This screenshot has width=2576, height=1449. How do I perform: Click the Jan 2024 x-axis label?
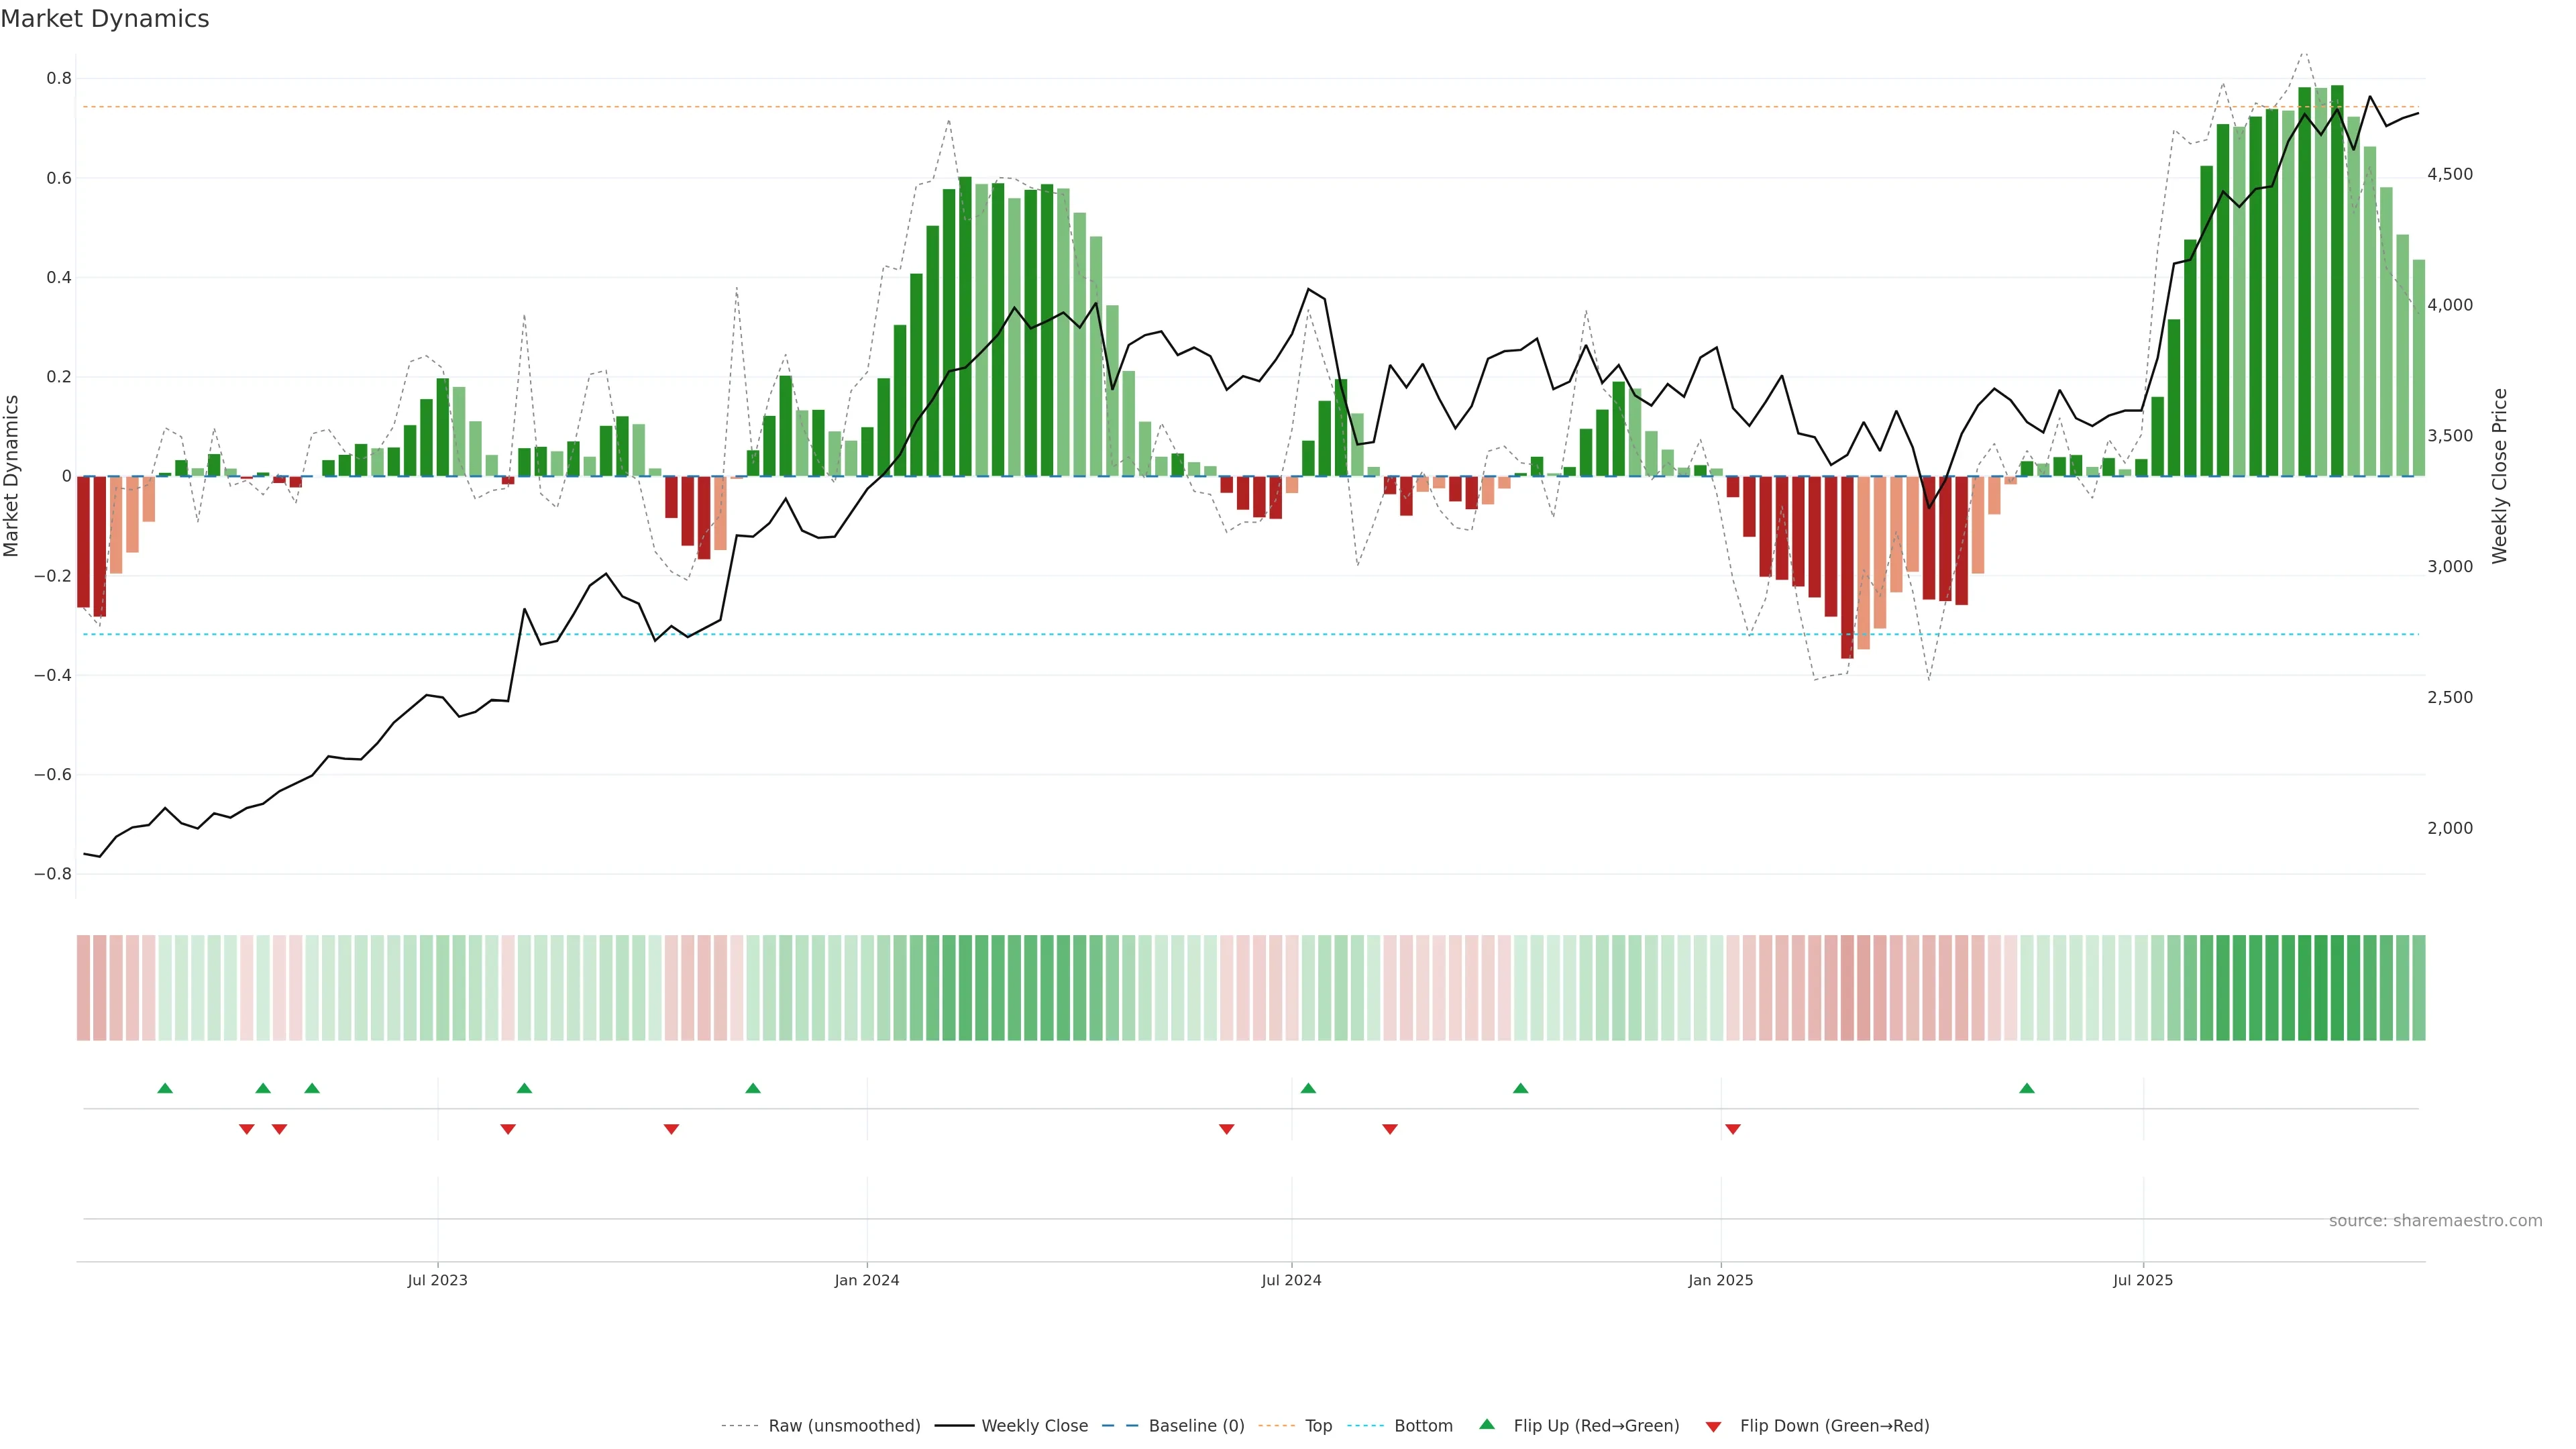pyautogui.click(x=867, y=1280)
